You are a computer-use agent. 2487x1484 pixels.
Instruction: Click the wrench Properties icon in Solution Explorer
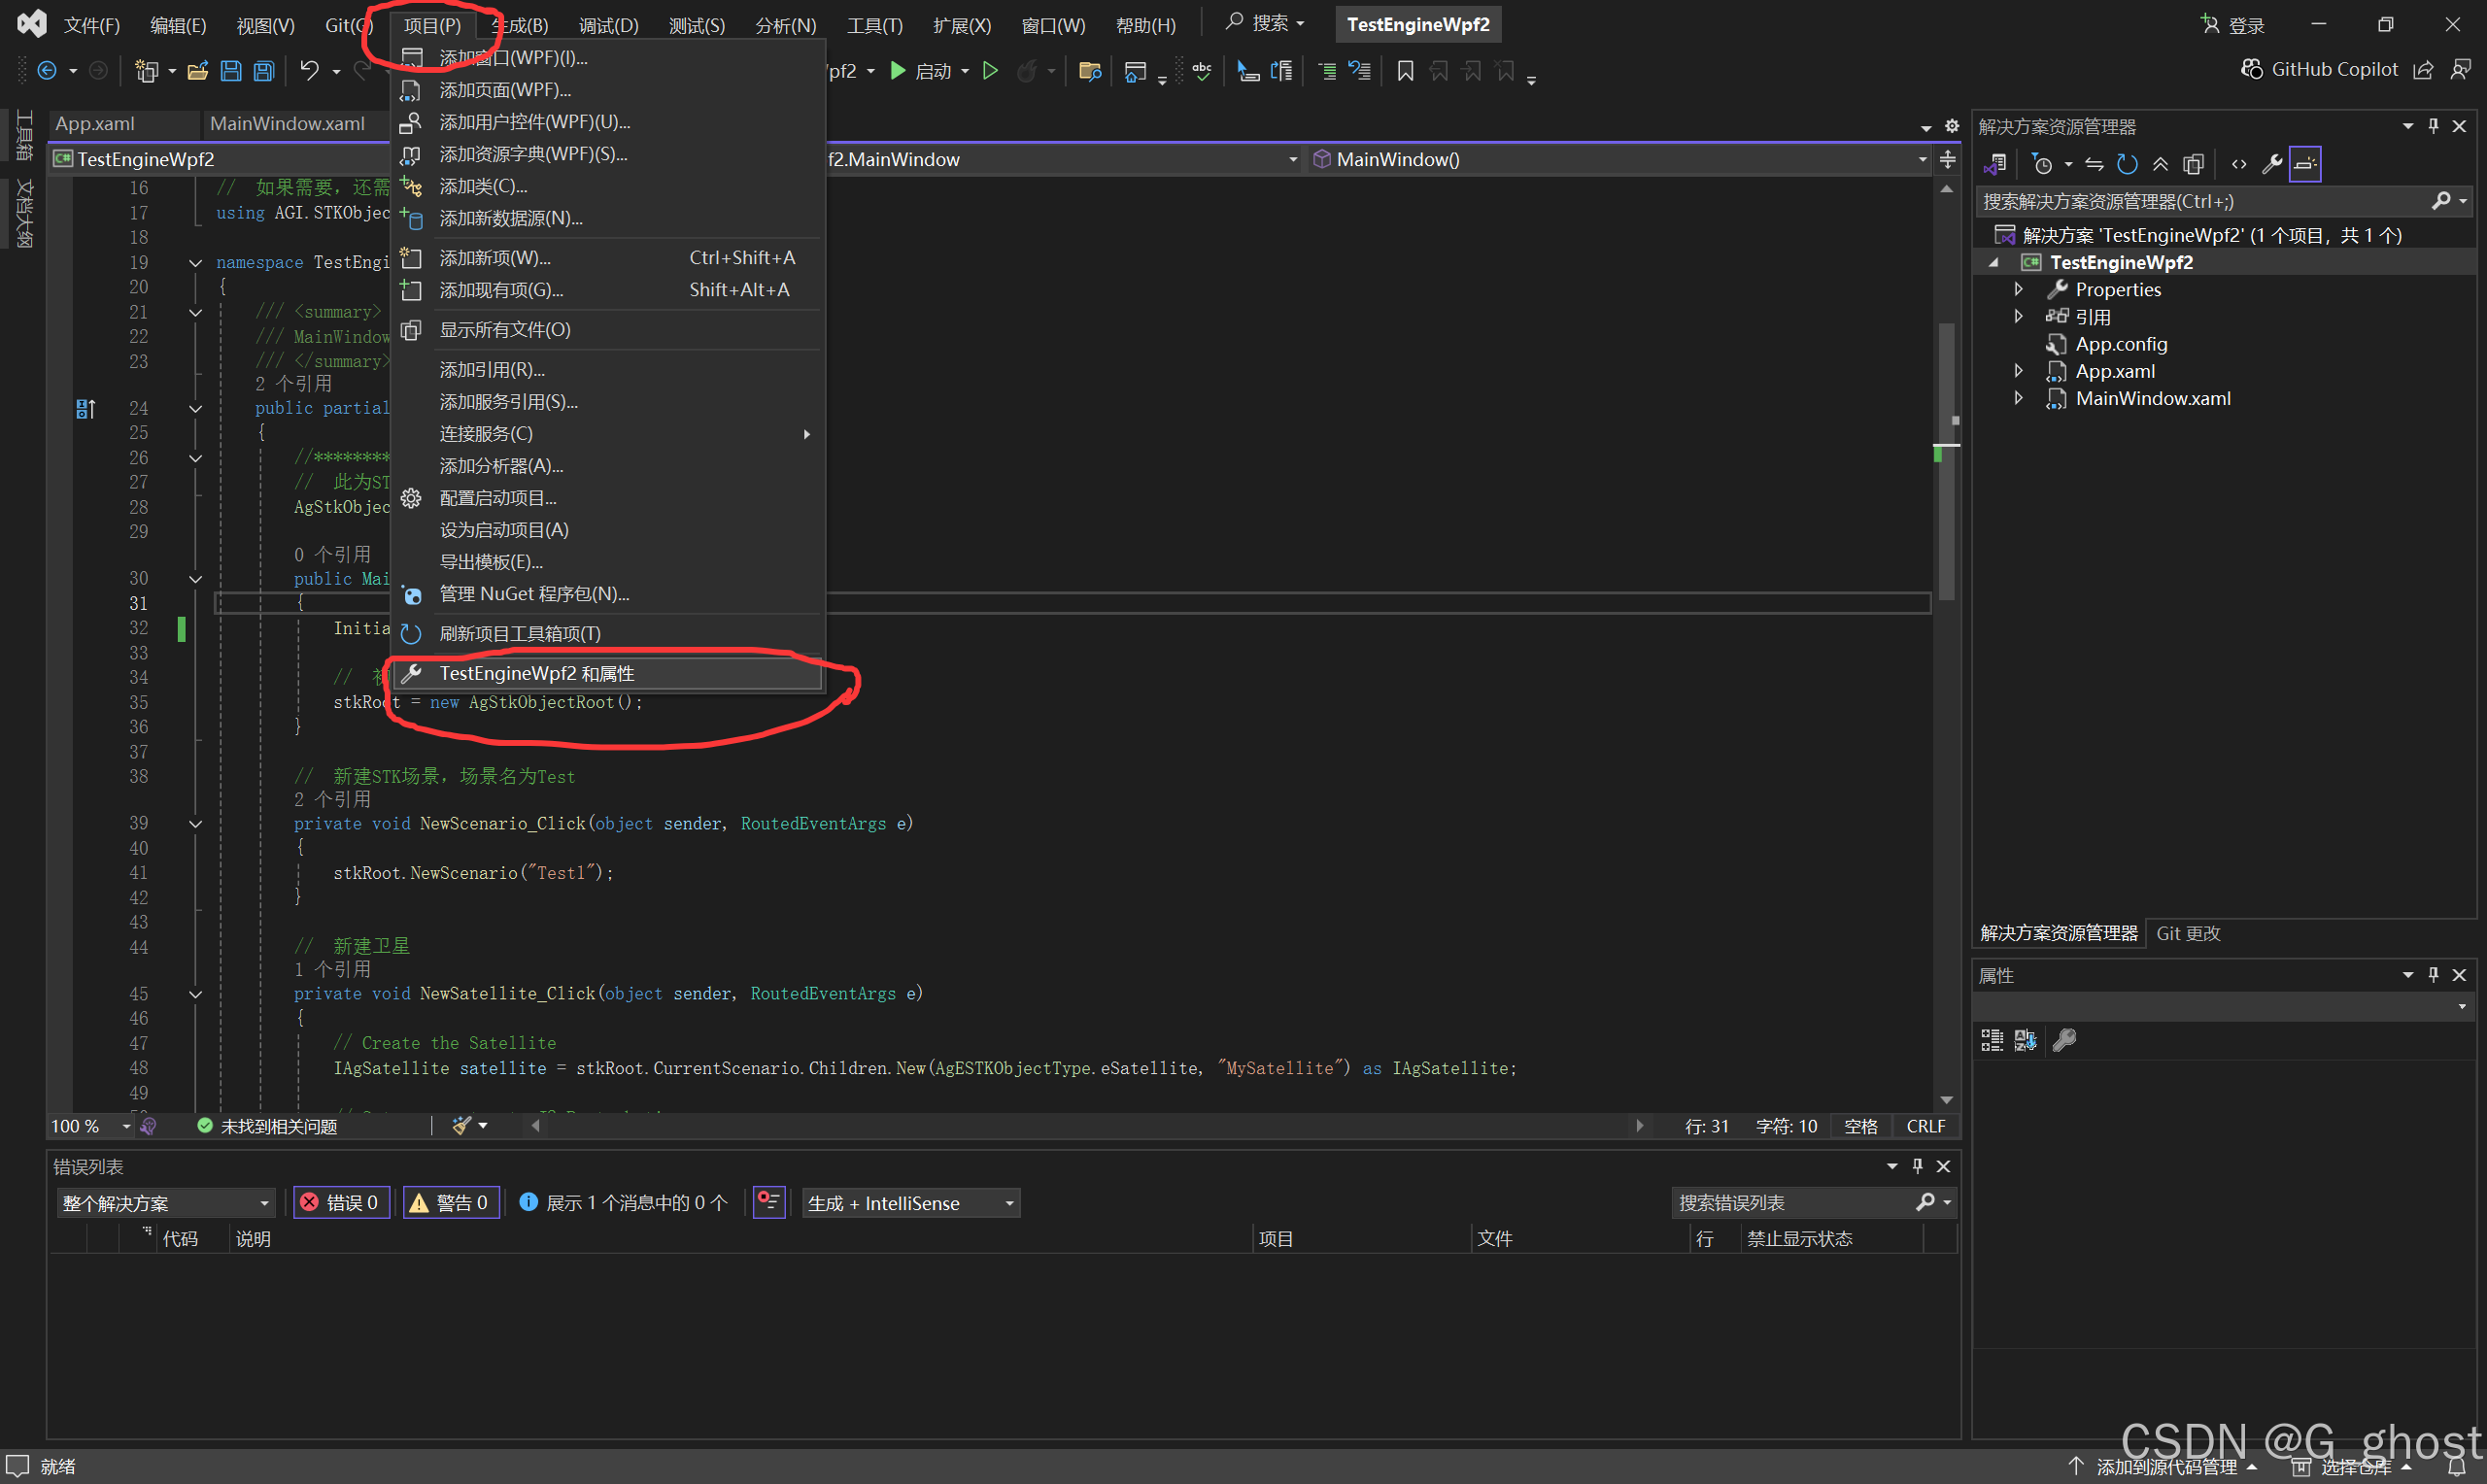click(x=2271, y=164)
